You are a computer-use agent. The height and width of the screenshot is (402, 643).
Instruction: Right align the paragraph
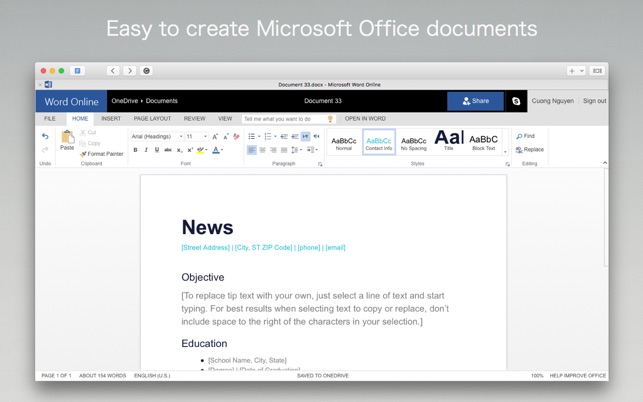tap(273, 150)
